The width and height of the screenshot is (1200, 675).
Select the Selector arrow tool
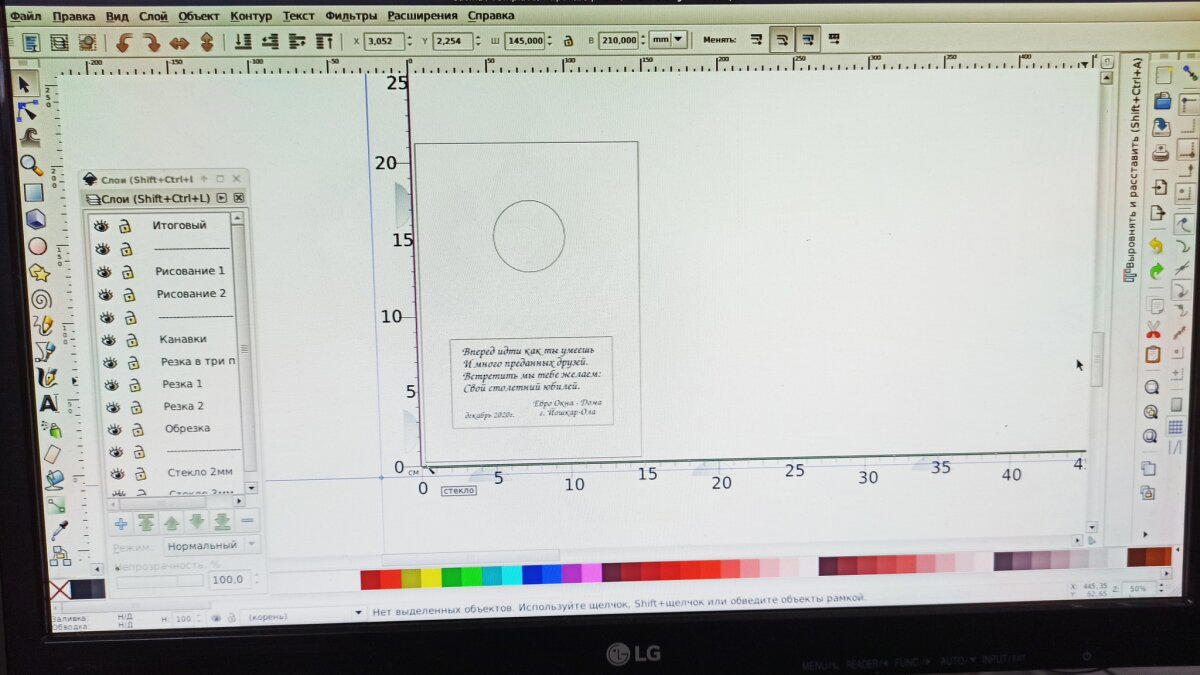pyautogui.click(x=24, y=84)
